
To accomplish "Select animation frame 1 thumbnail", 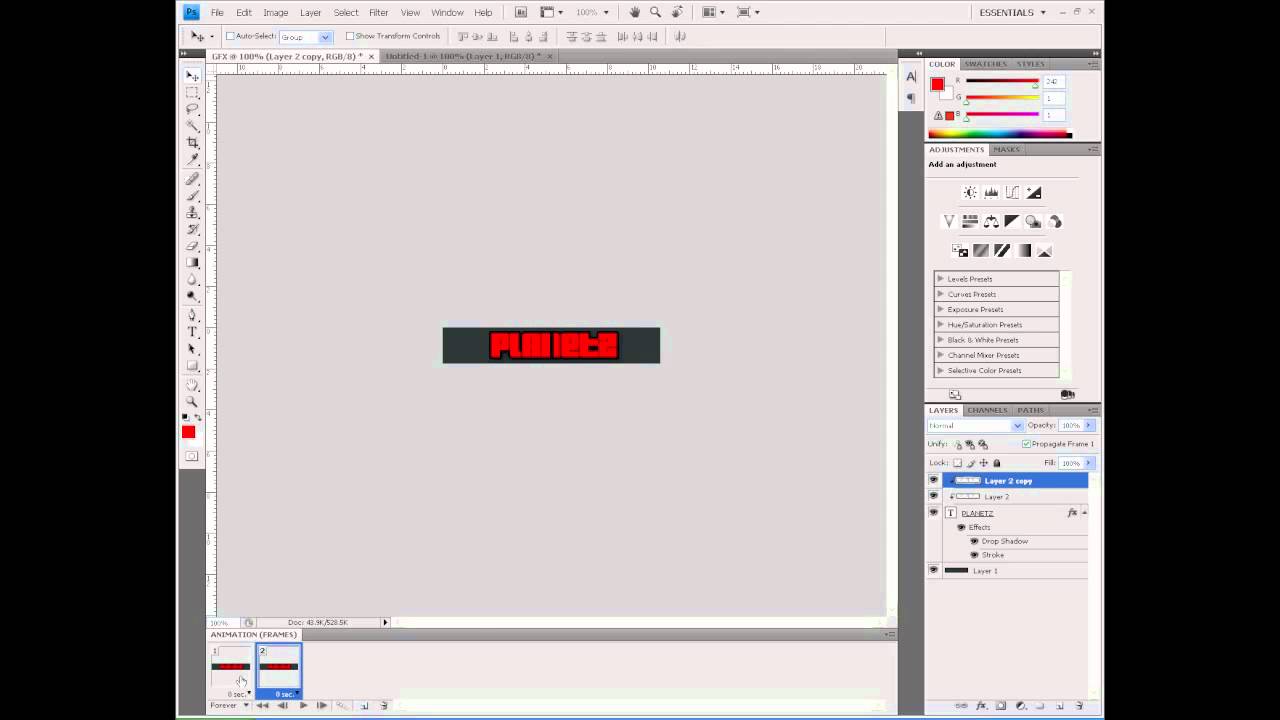I will coord(230,666).
